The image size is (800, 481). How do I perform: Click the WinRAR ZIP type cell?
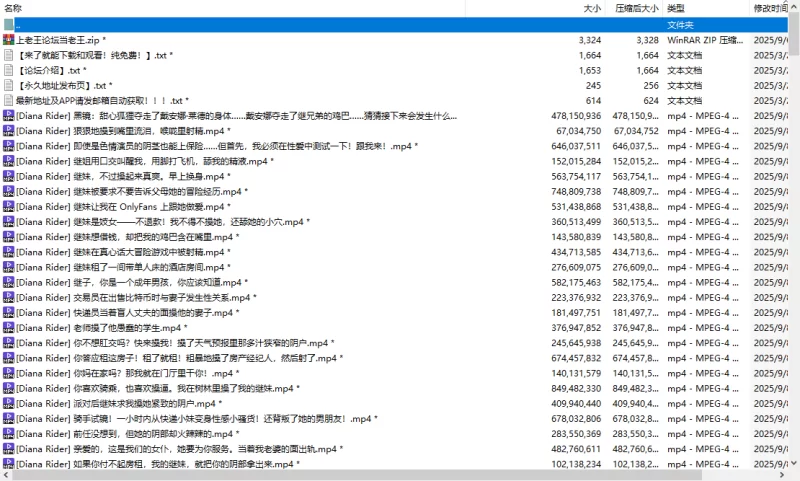click(x=705, y=40)
